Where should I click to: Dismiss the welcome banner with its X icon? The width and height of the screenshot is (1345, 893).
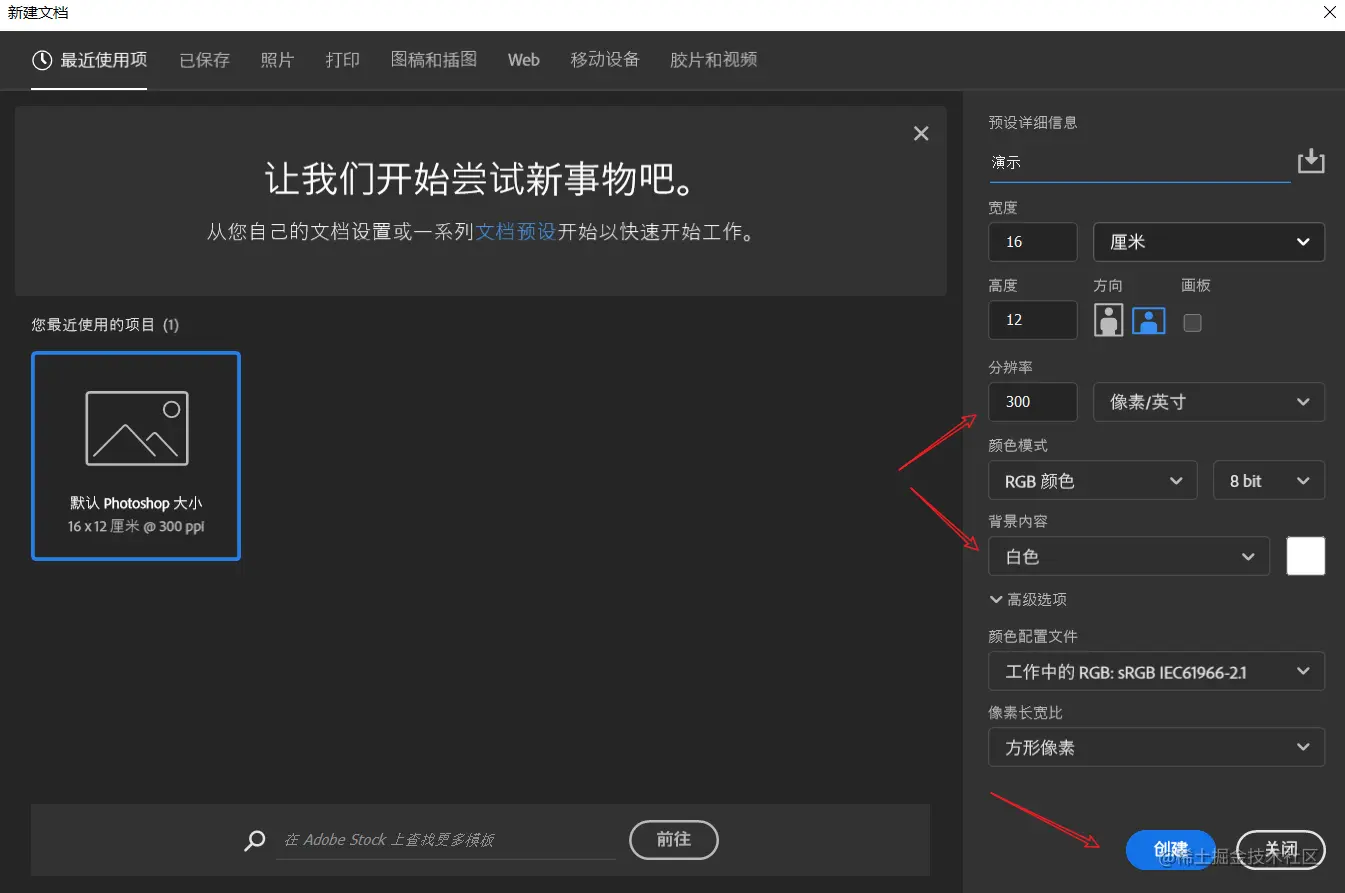(x=920, y=133)
